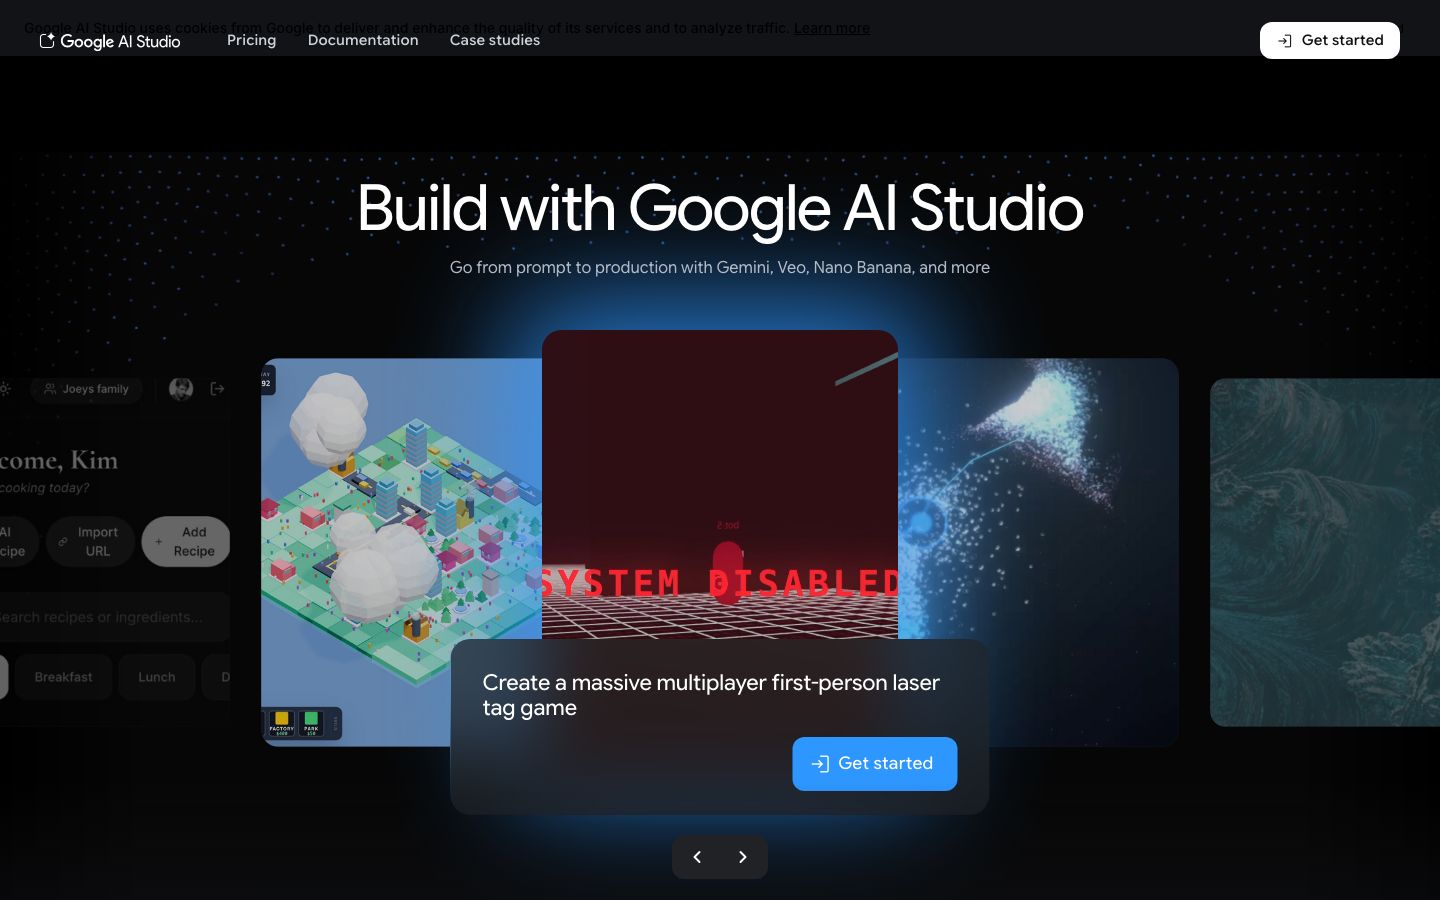The image size is (1440, 900).
Task: Open the Documentation menu item
Action: [363, 40]
